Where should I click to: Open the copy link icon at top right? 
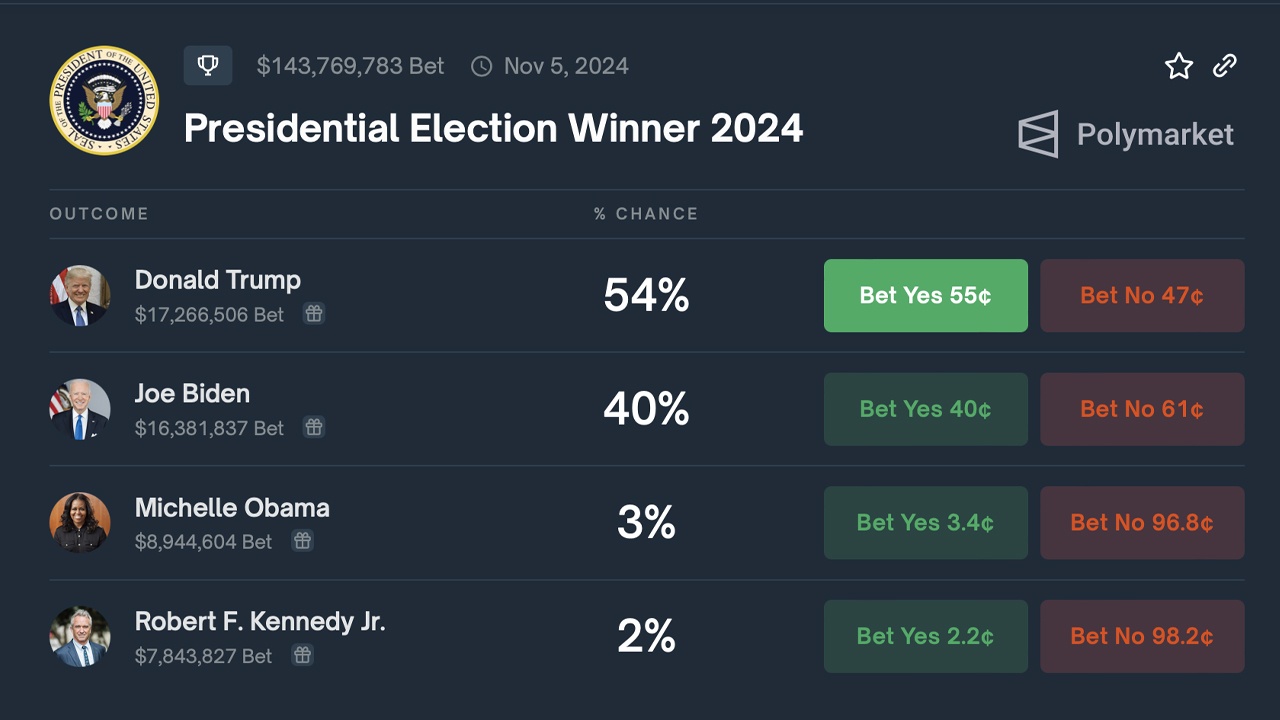point(1224,65)
